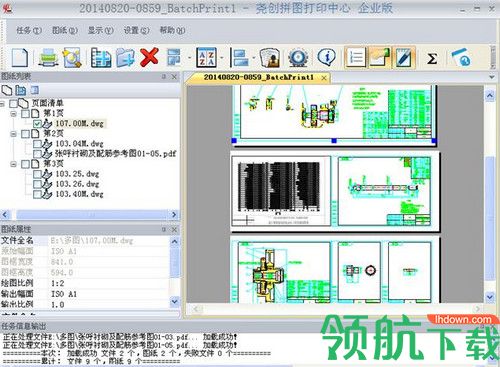Viewport: 500px width, 367px height.
Task: Open dropdown arrow beside A-Z sort icon
Action: 222,58
